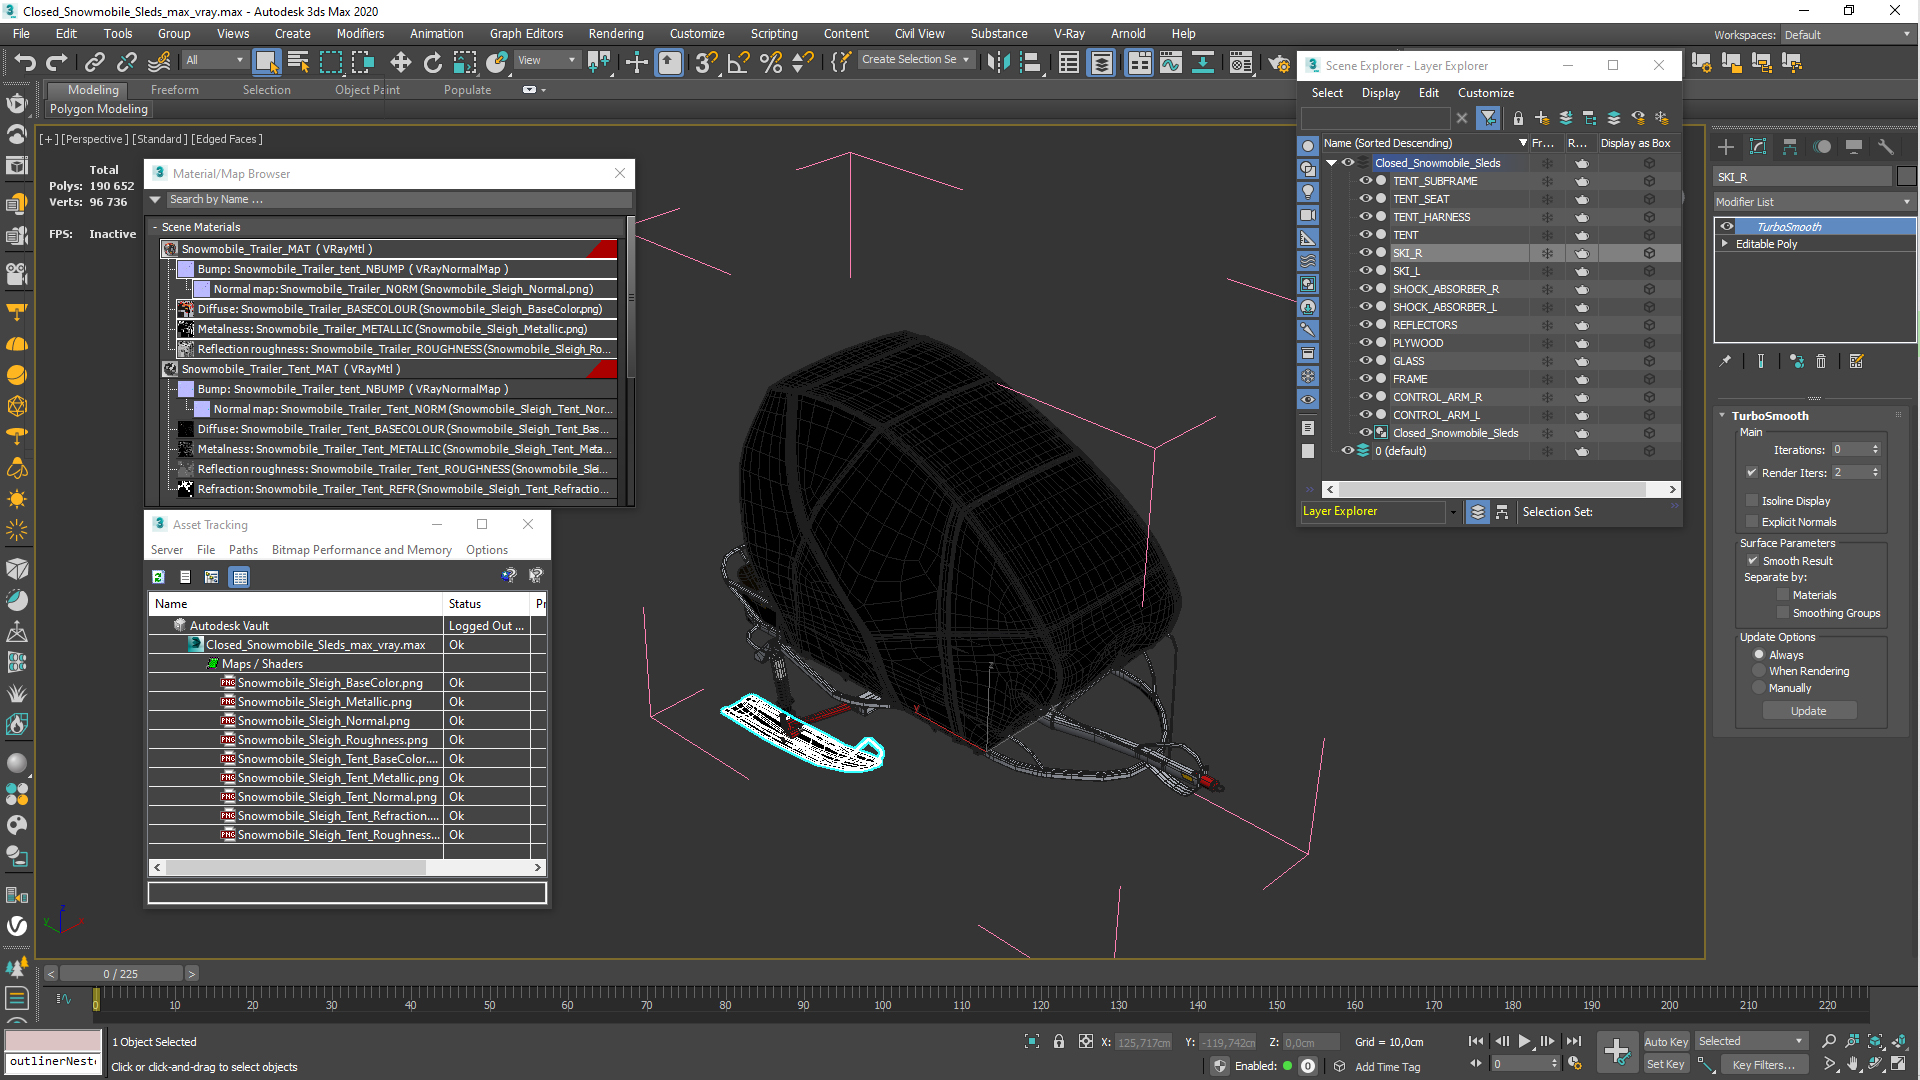Open Select by Name list icon
Image resolution: width=1920 pixels, height=1080 pixels.
pyautogui.click(x=298, y=63)
